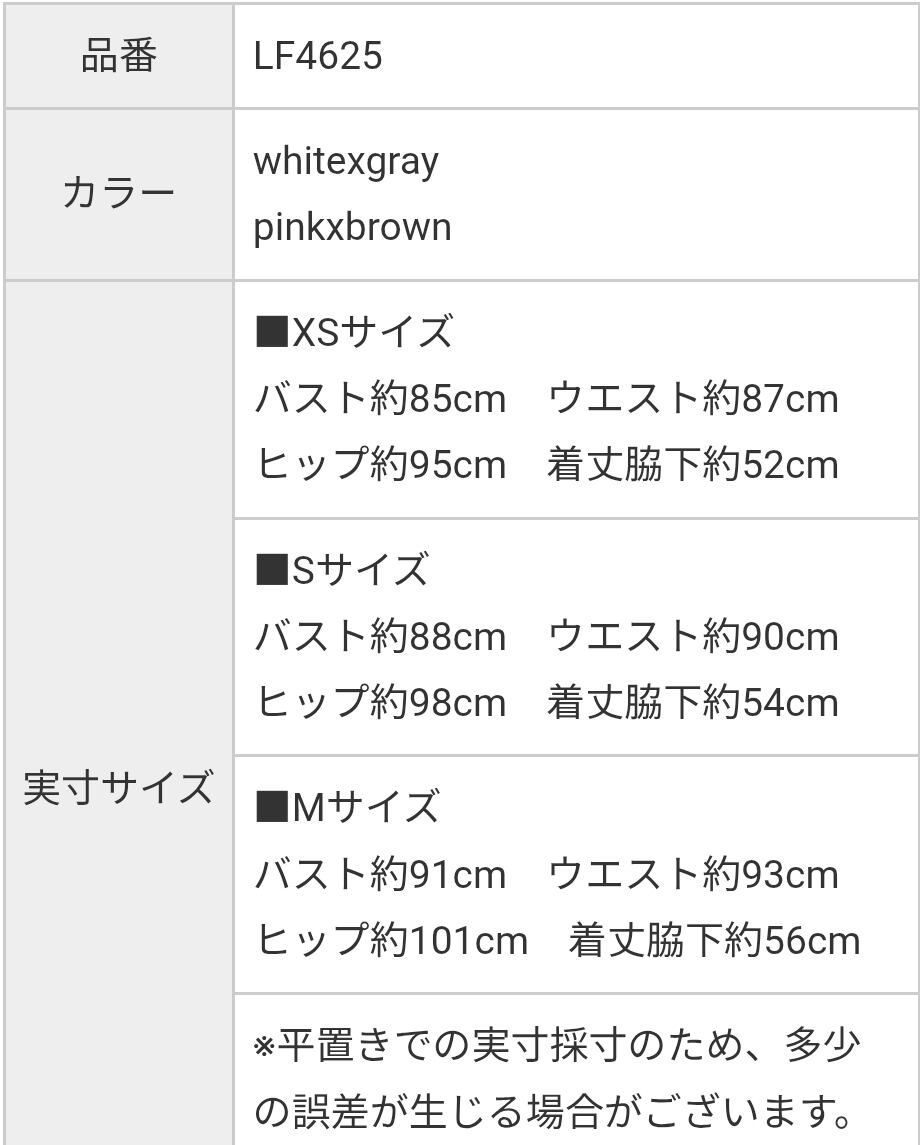
Task: Click the カラー header cell
Action: (118, 193)
